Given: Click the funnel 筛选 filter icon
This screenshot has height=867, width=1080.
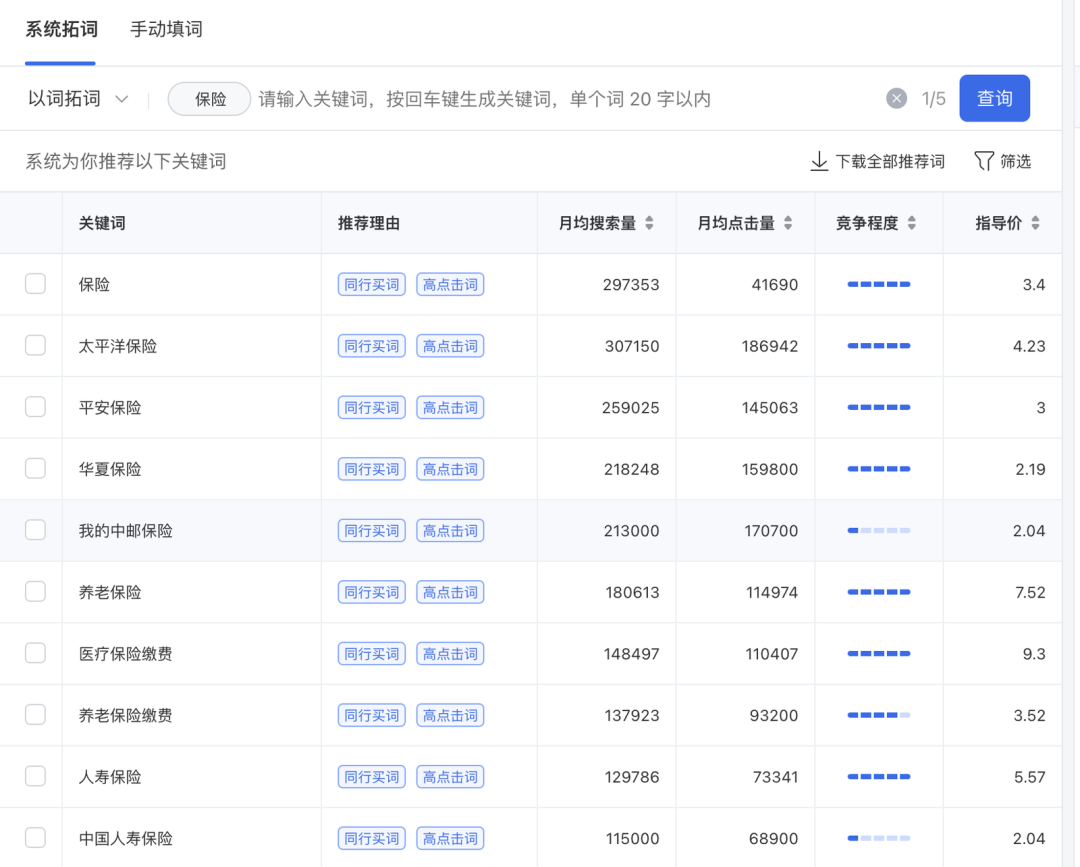Looking at the screenshot, I should (x=984, y=161).
